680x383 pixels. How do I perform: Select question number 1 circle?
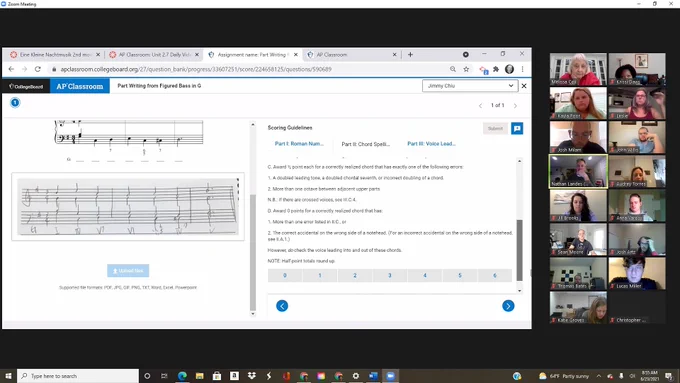(x=15, y=103)
